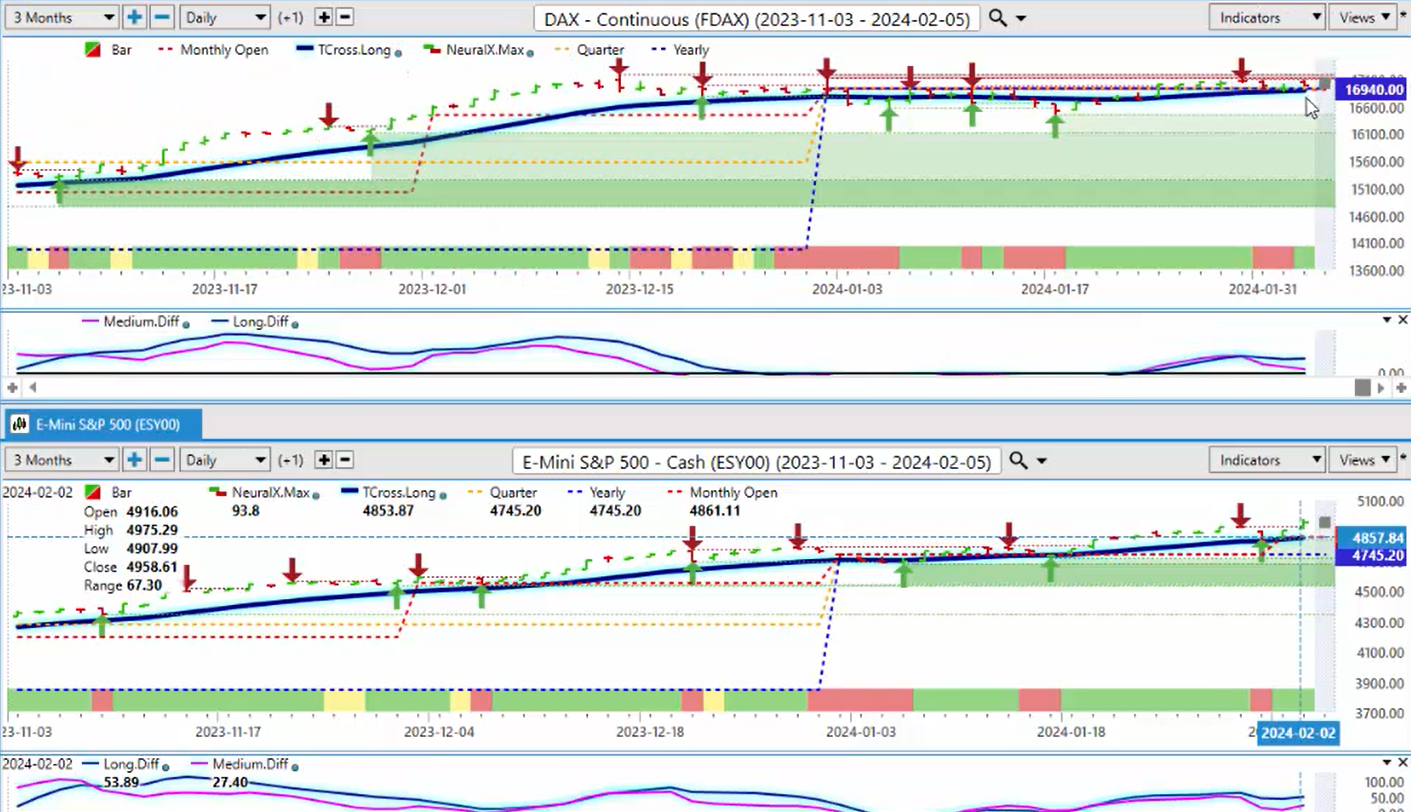1411x812 pixels.
Task: Open Views dropdown on DAX chart
Action: [1364, 17]
